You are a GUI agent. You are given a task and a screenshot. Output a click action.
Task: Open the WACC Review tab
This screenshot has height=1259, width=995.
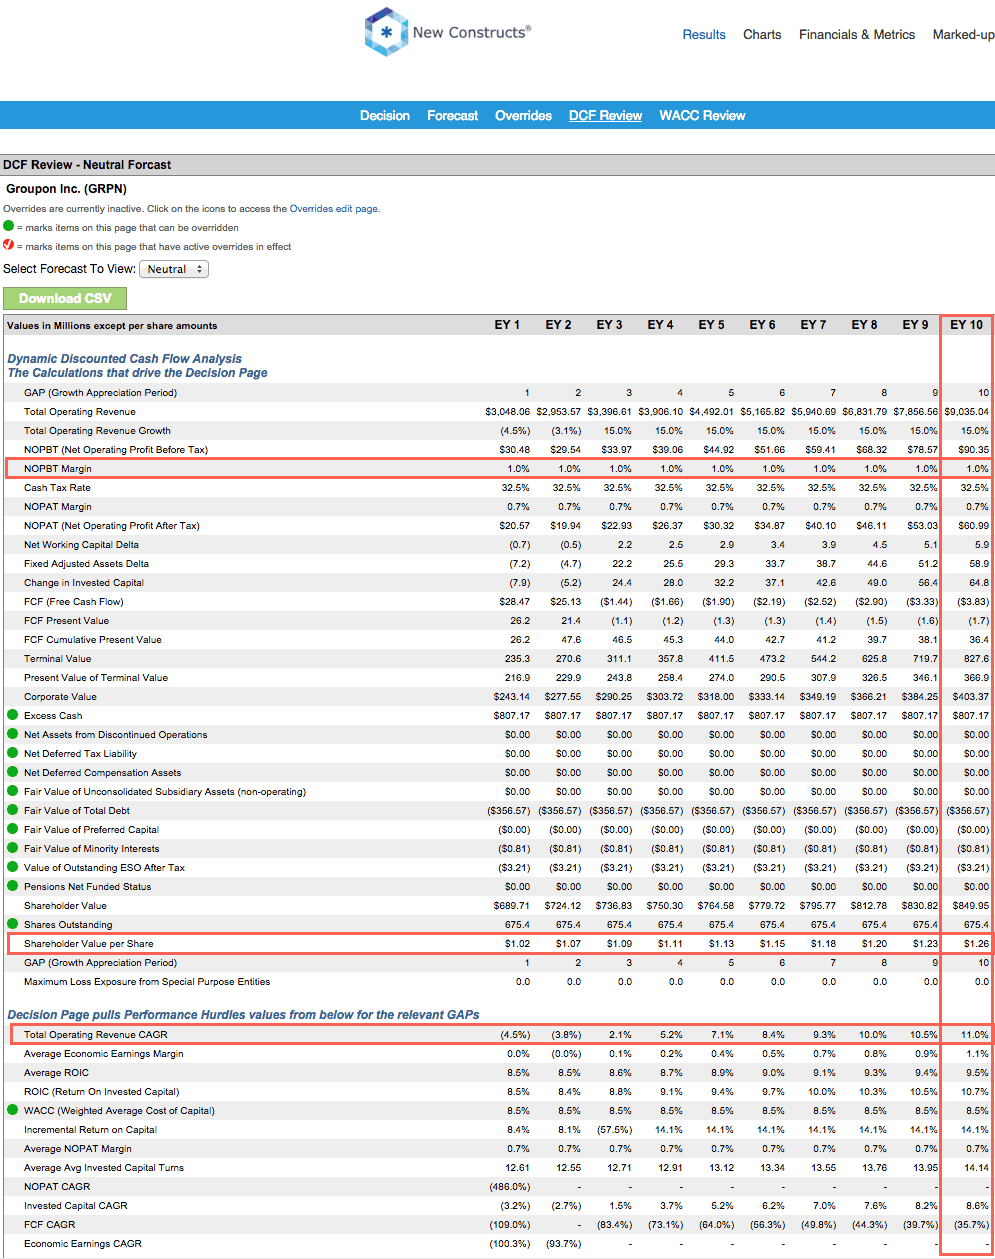point(702,115)
